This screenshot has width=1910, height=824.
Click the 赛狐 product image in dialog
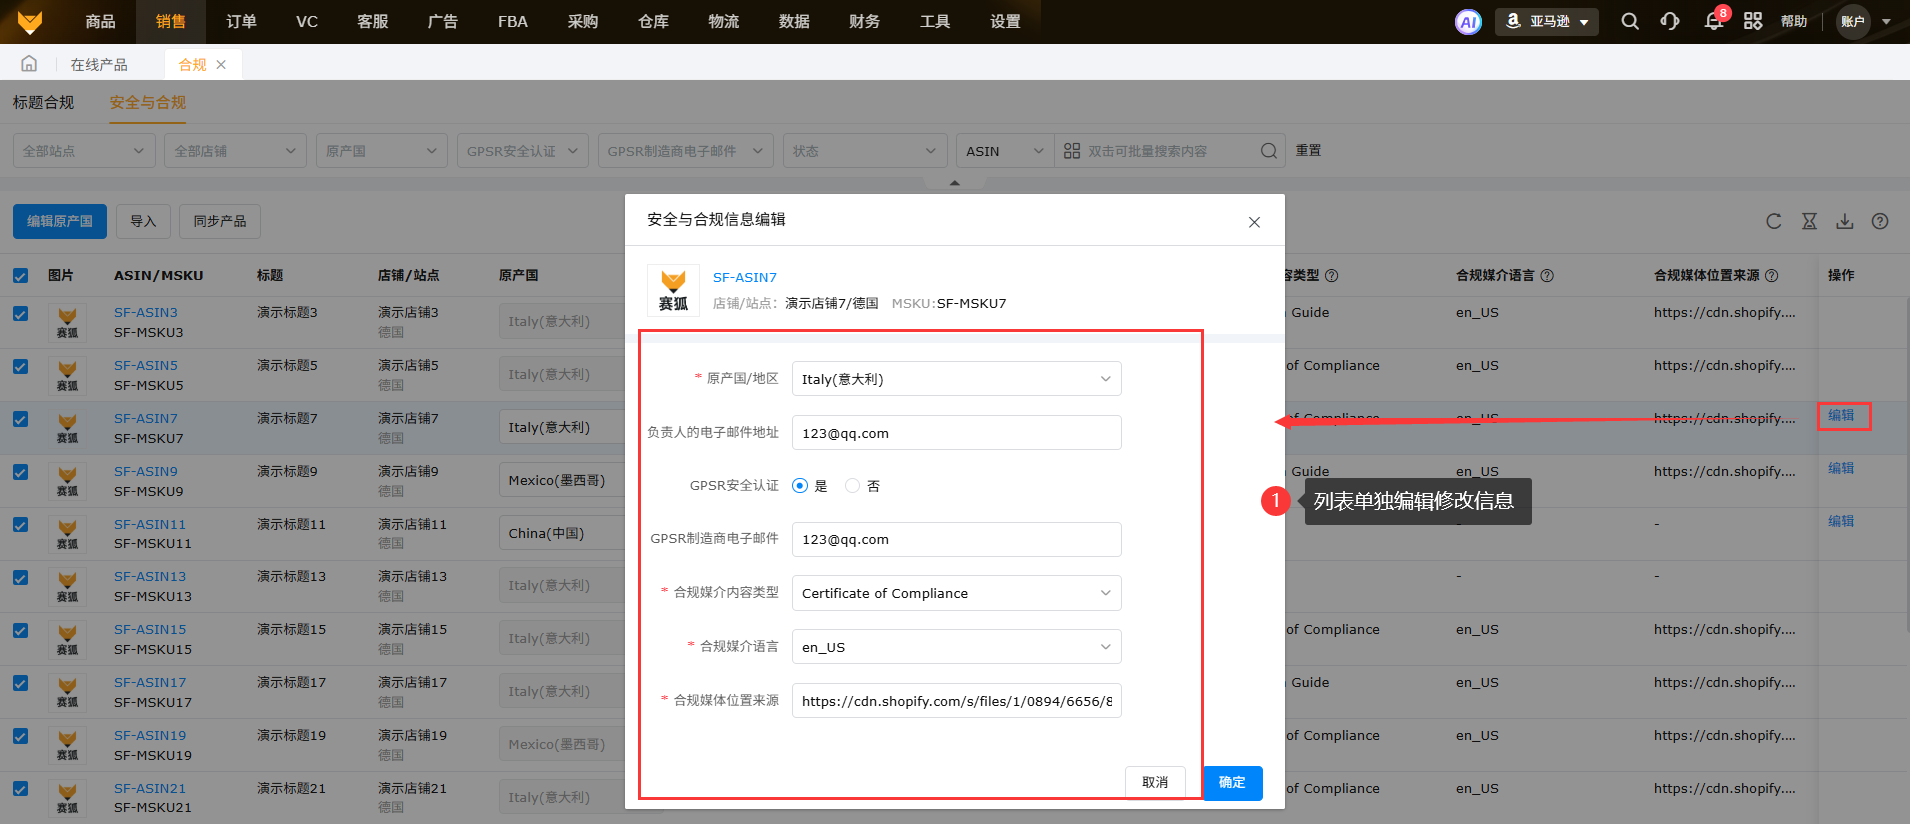(673, 290)
